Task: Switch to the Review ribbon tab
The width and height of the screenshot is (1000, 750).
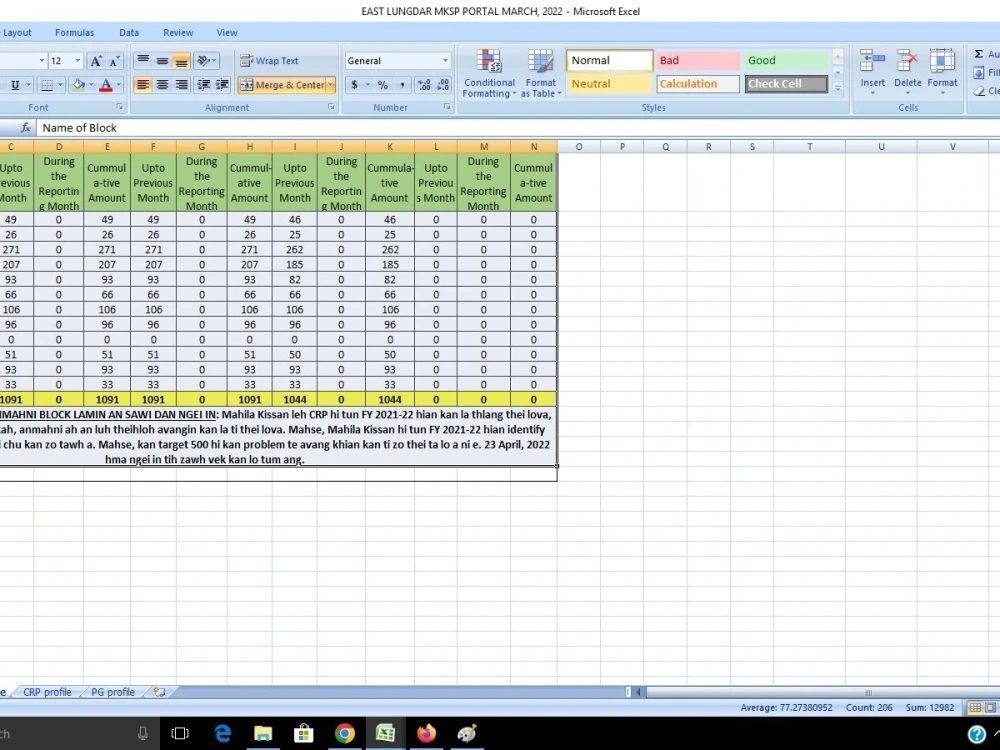Action: [178, 32]
